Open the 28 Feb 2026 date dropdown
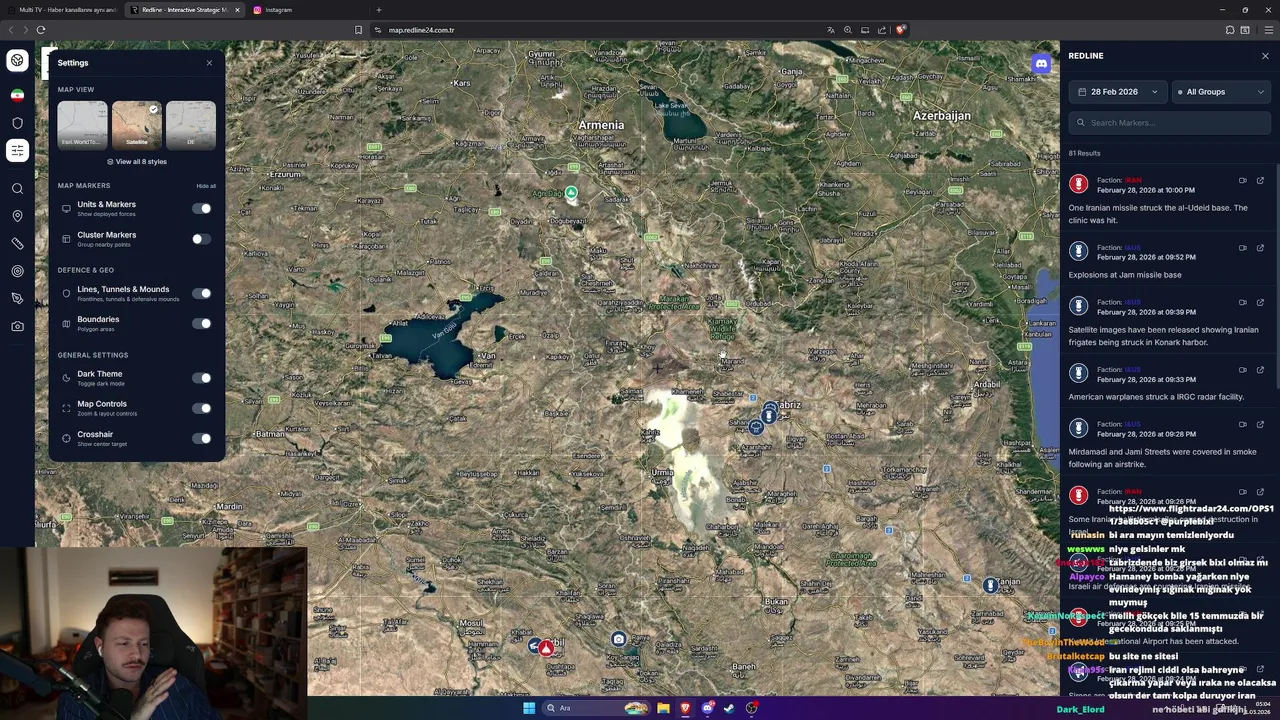1280x720 pixels. [1118, 92]
